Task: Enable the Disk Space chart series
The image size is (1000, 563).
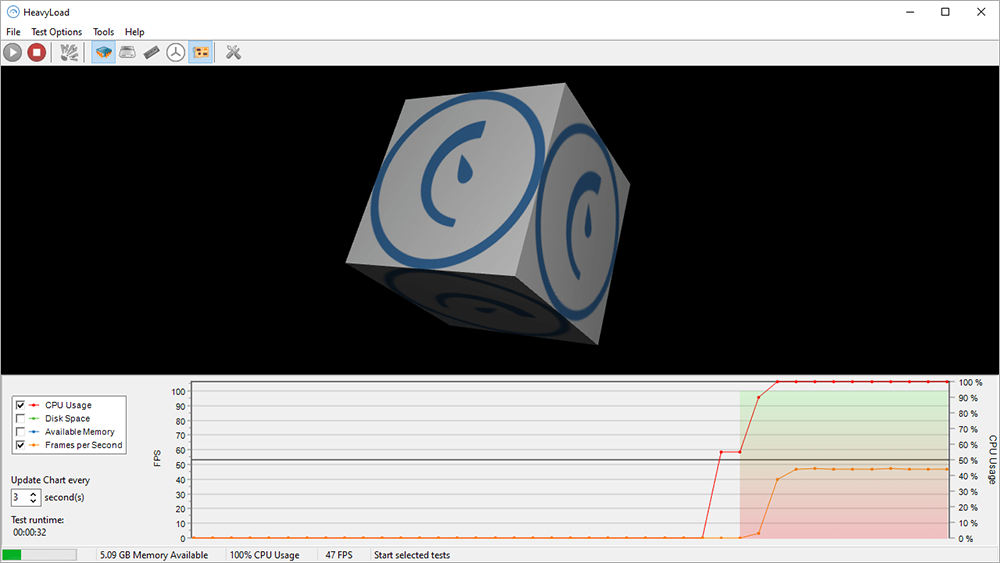Action: (x=20, y=418)
